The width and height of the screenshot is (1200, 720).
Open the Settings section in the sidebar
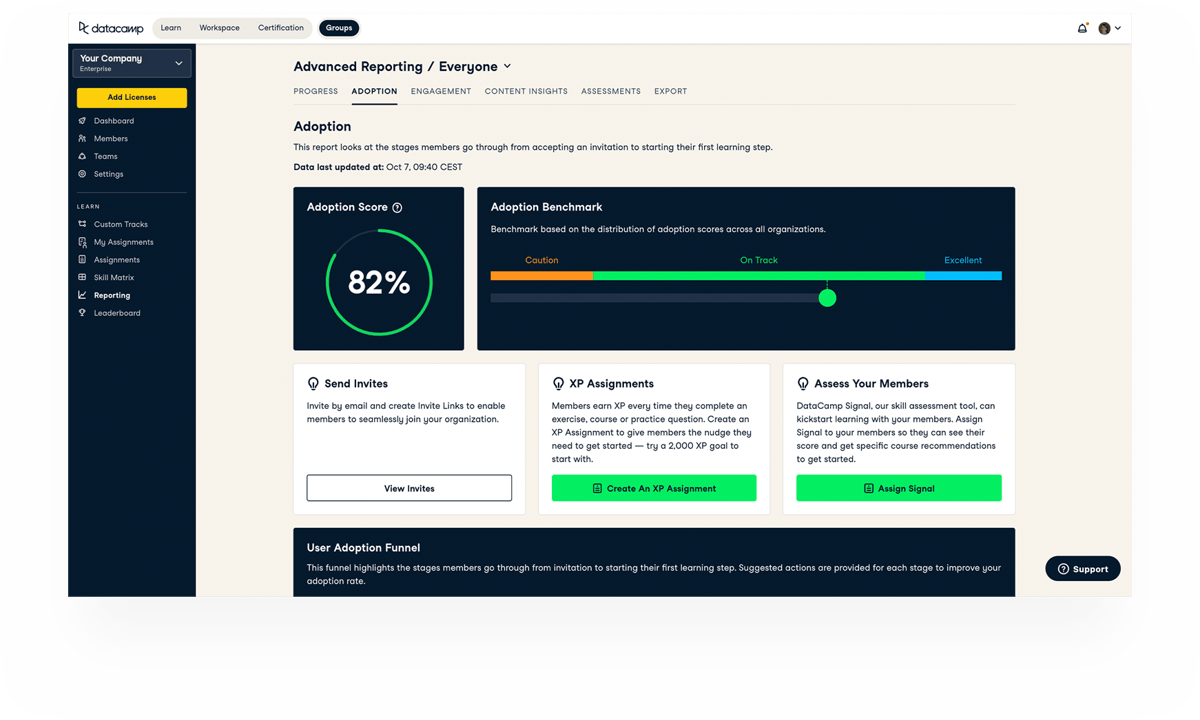click(108, 174)
